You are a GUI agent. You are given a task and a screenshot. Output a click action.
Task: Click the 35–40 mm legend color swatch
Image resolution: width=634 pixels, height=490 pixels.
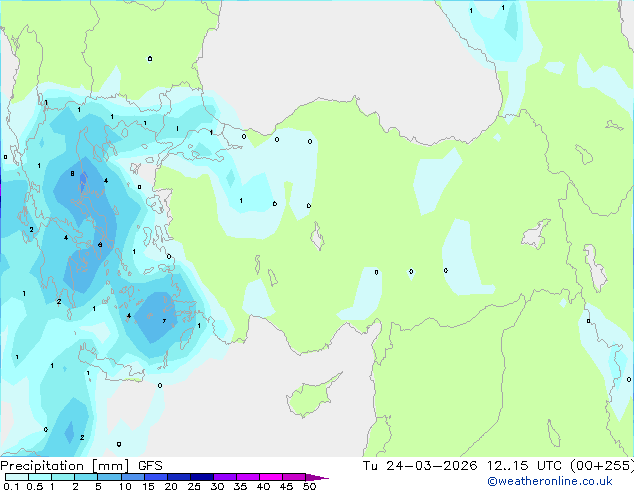247,477
